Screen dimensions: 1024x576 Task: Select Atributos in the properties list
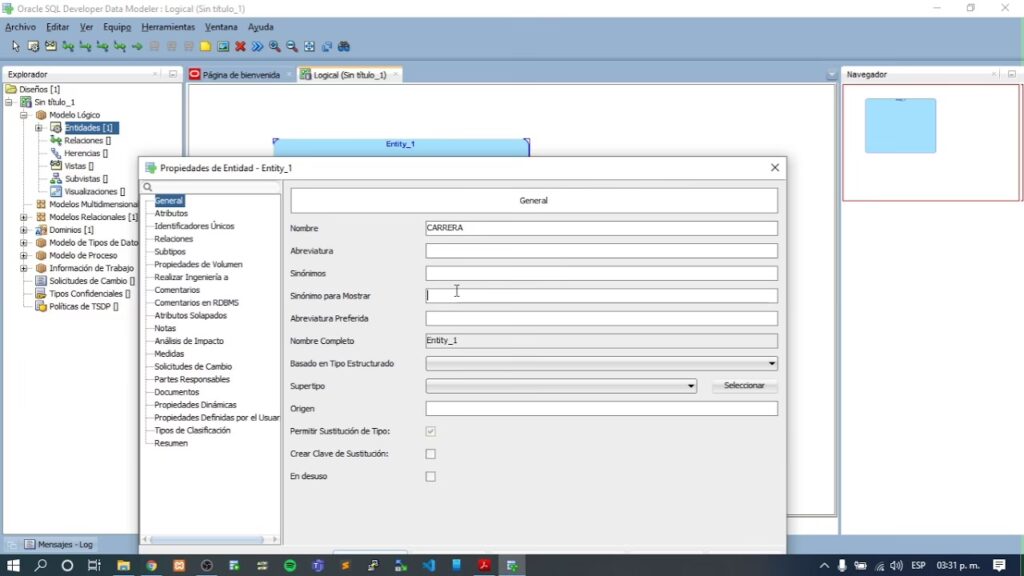171,213
